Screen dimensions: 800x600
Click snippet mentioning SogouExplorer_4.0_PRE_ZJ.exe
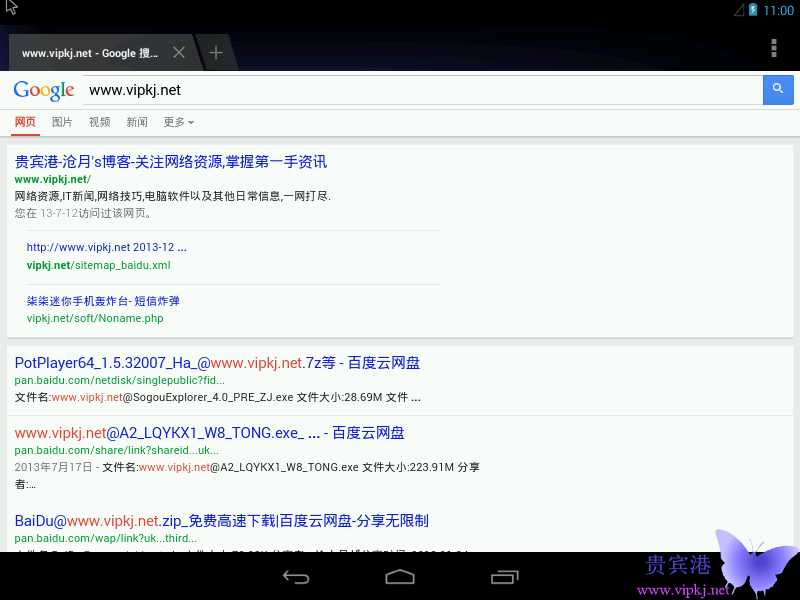pyautogui.click(x=217, y=397)
